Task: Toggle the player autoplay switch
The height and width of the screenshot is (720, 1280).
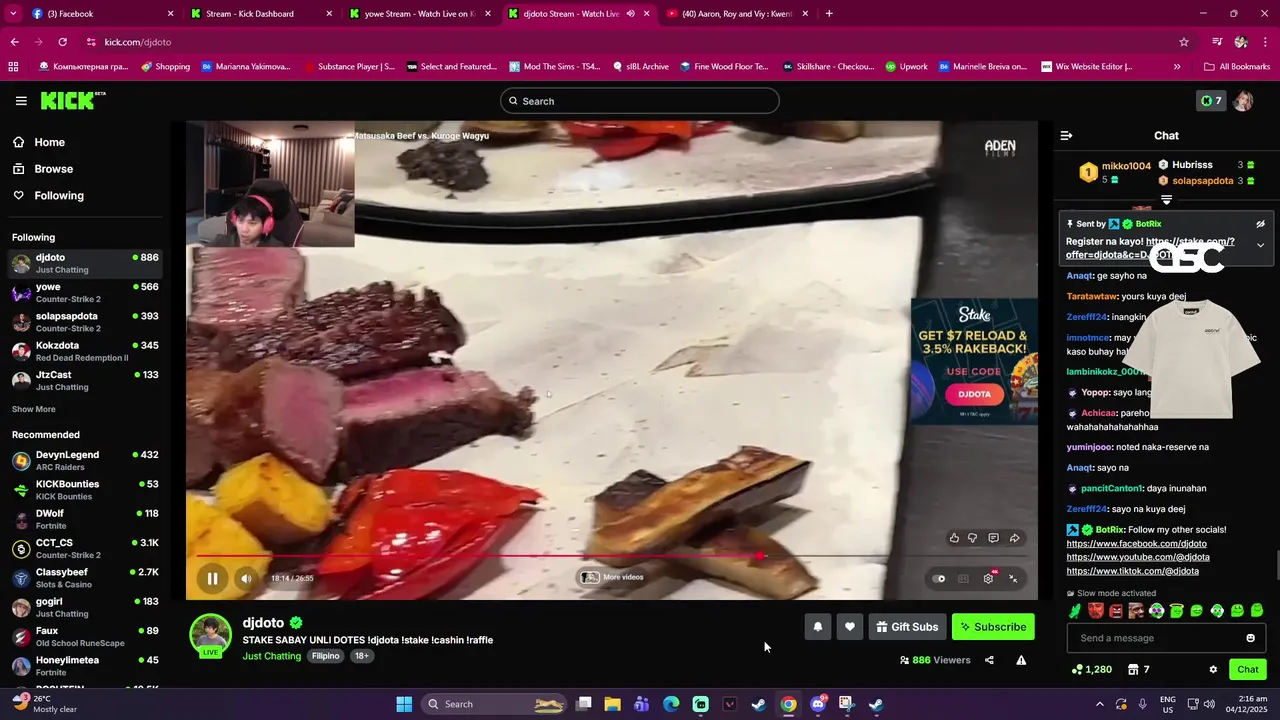Action: [x=938, y=578]
